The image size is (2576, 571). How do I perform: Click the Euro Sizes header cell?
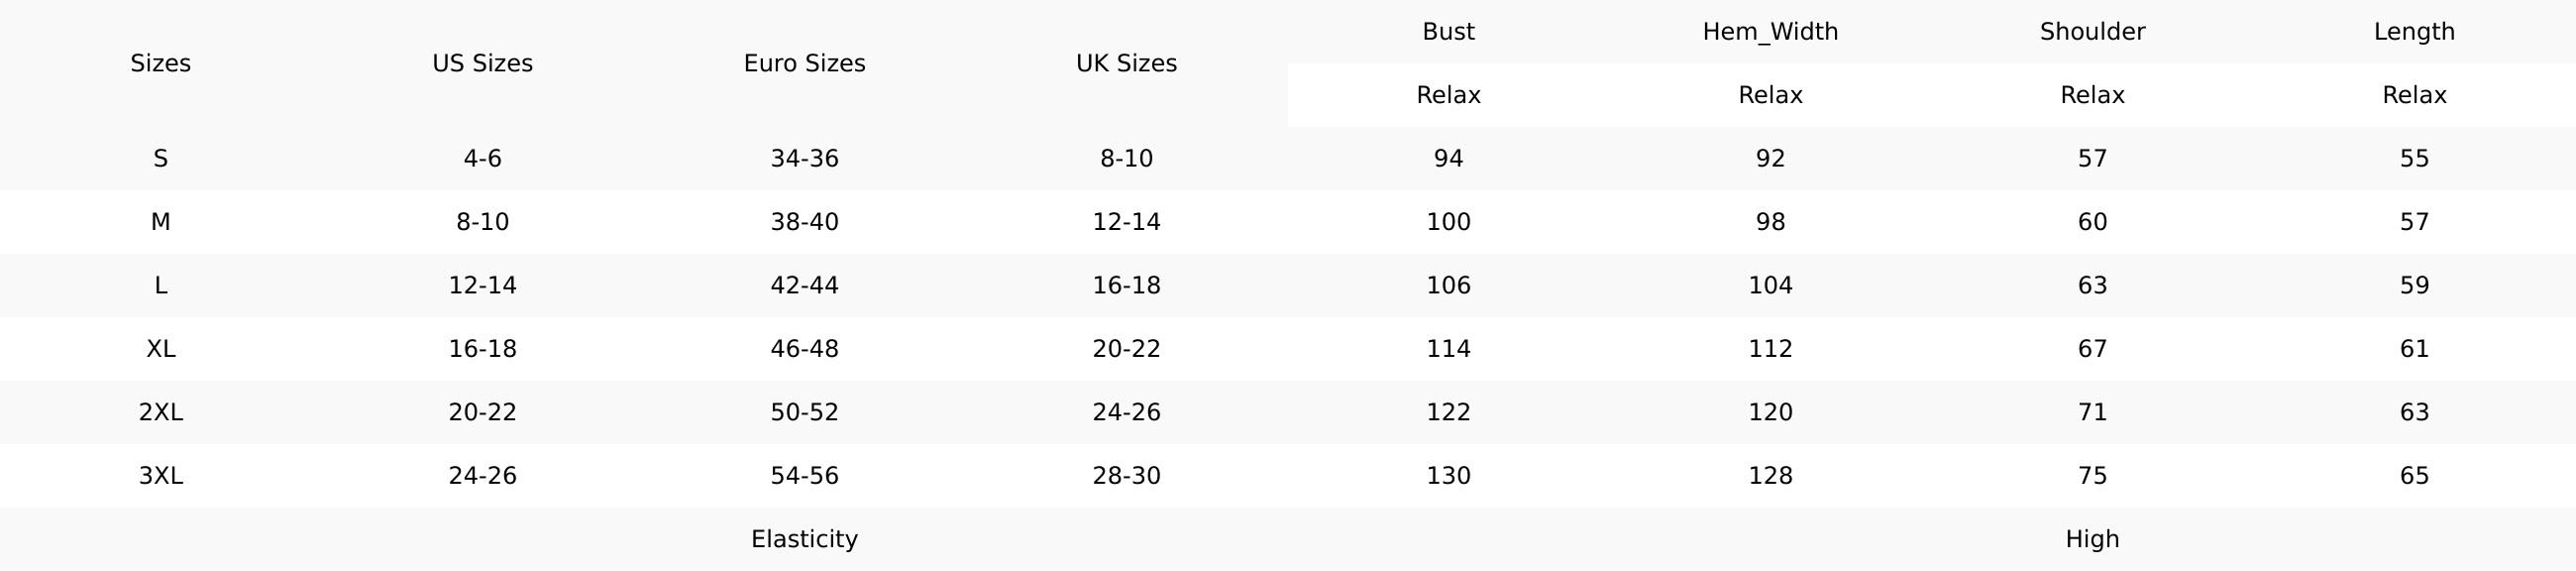(x=804, y=63)
